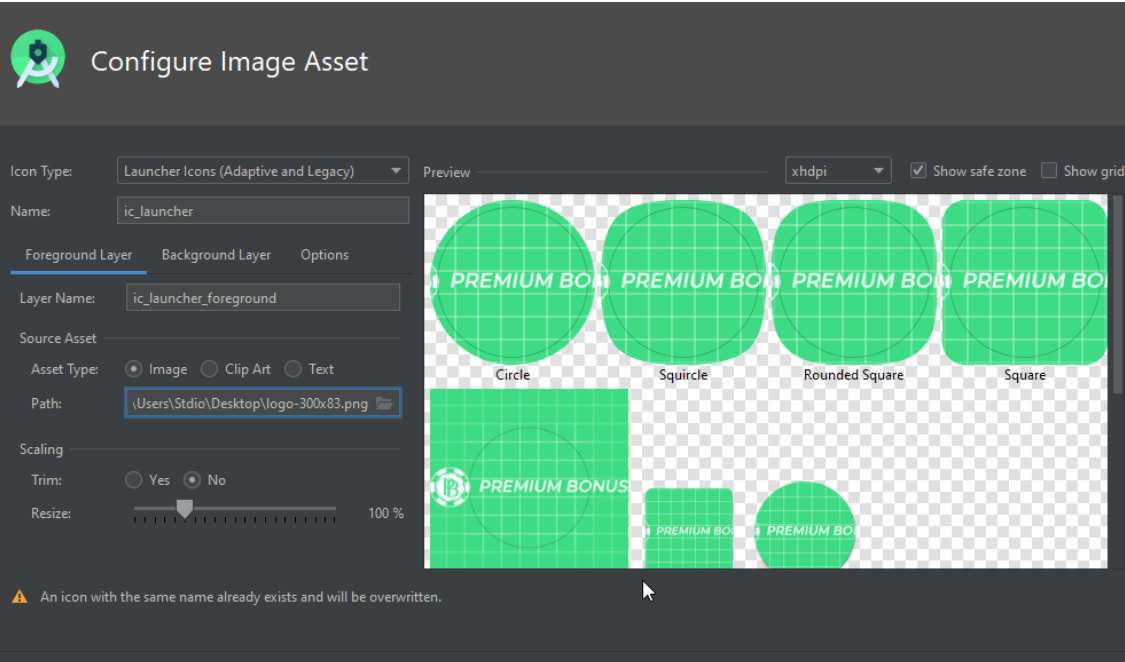Edit the Name field ic_launcher
Screen dimensions: 1125x662
(263, 211)
